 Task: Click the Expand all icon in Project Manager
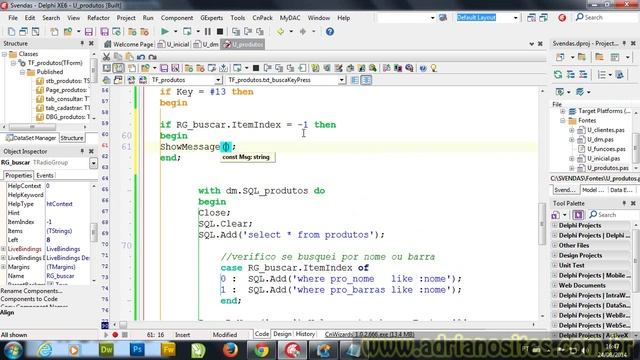pyautogui.click(x=571, y=74)
